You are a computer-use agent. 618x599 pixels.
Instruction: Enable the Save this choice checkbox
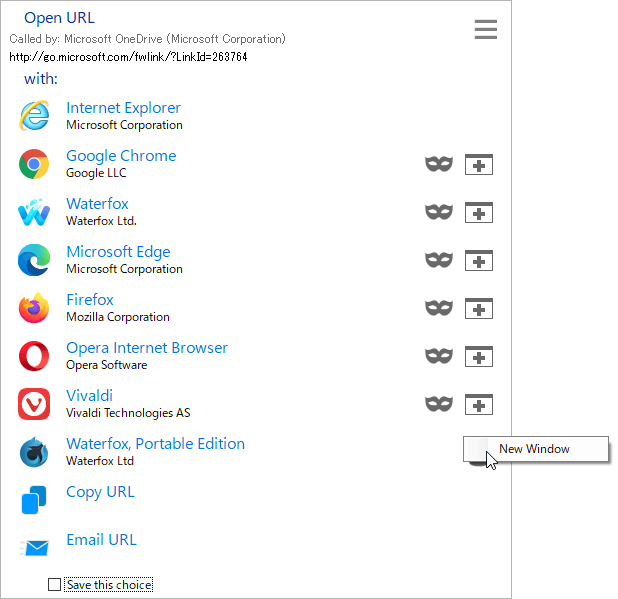54,584
